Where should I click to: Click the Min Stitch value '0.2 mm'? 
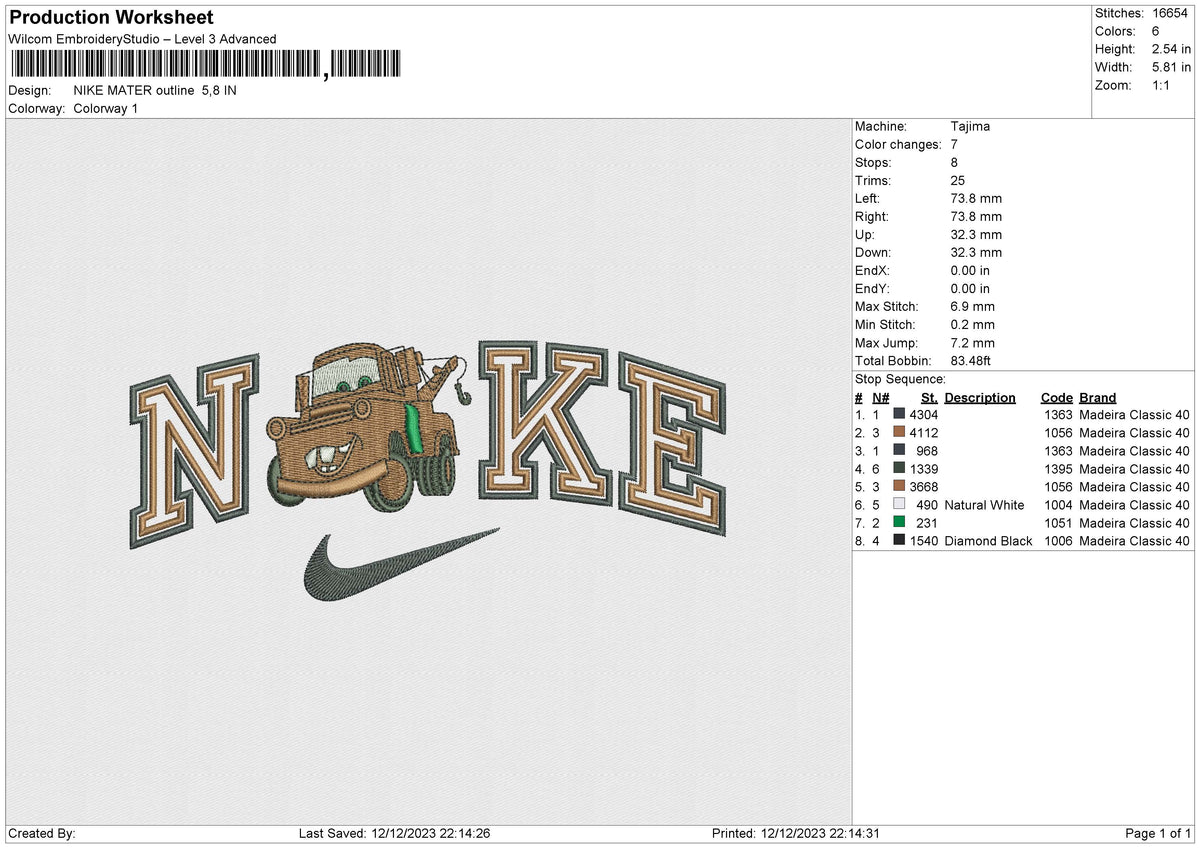[x=973, y=325]
